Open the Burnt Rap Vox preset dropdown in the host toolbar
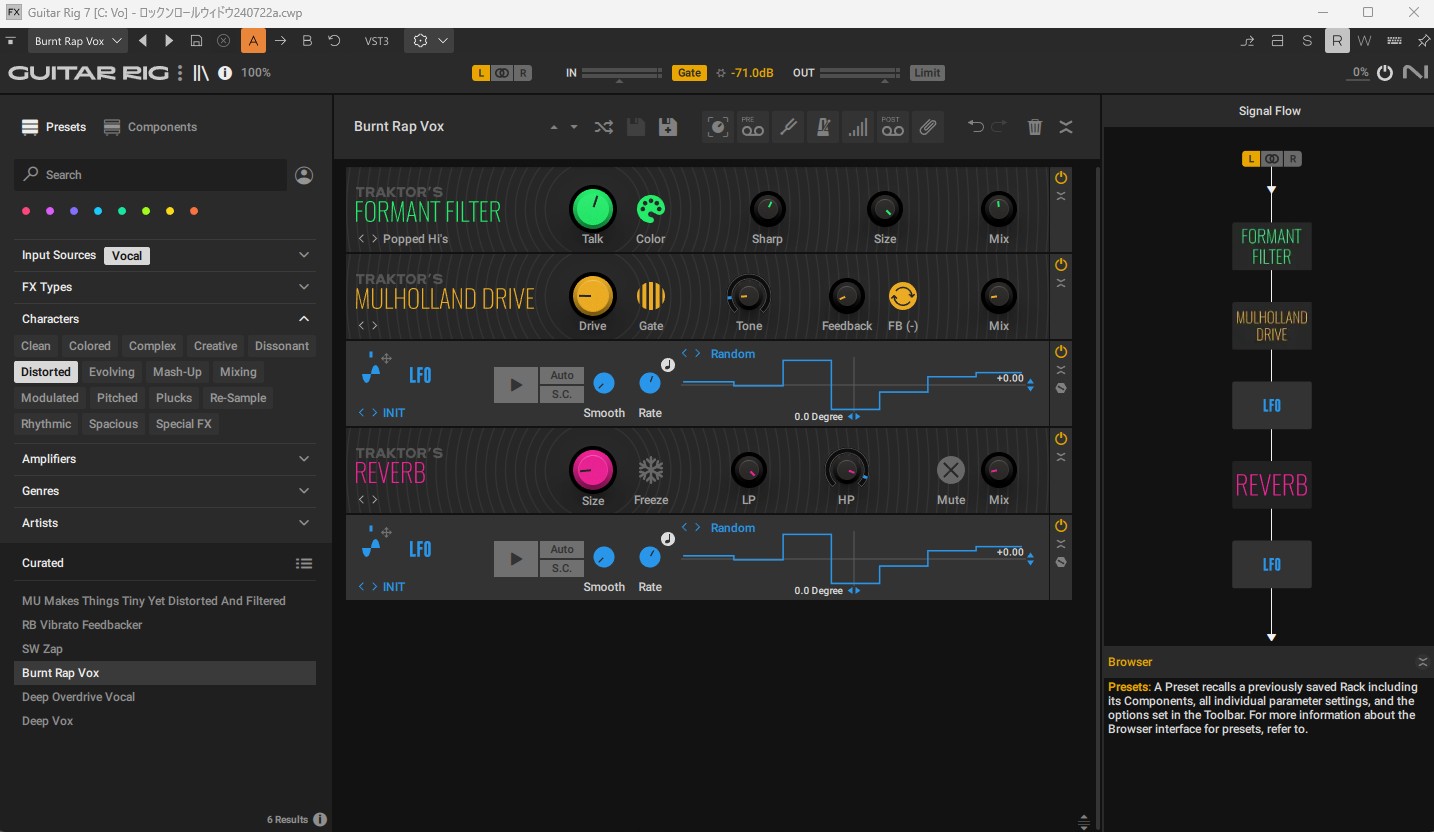Screen dimensions: 1434x832 coord(78,41)
